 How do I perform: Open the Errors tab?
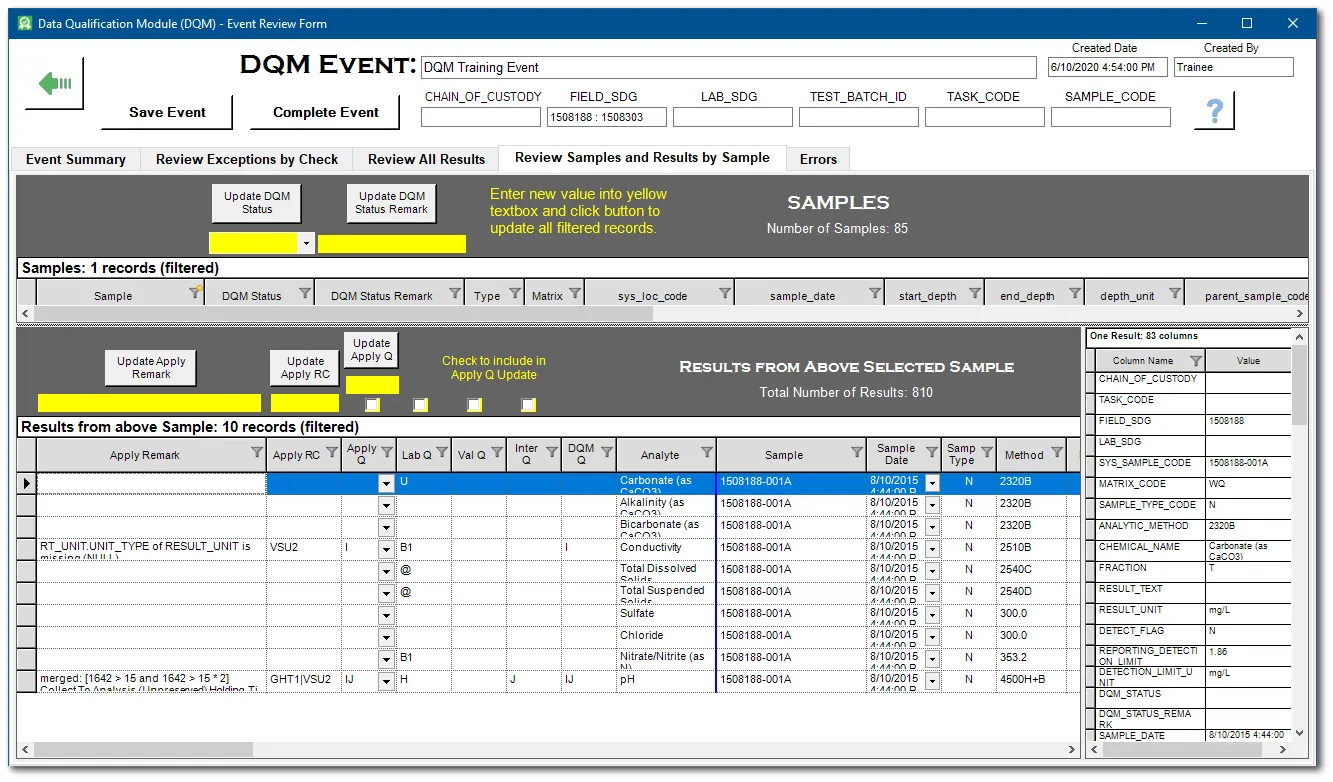818,159
